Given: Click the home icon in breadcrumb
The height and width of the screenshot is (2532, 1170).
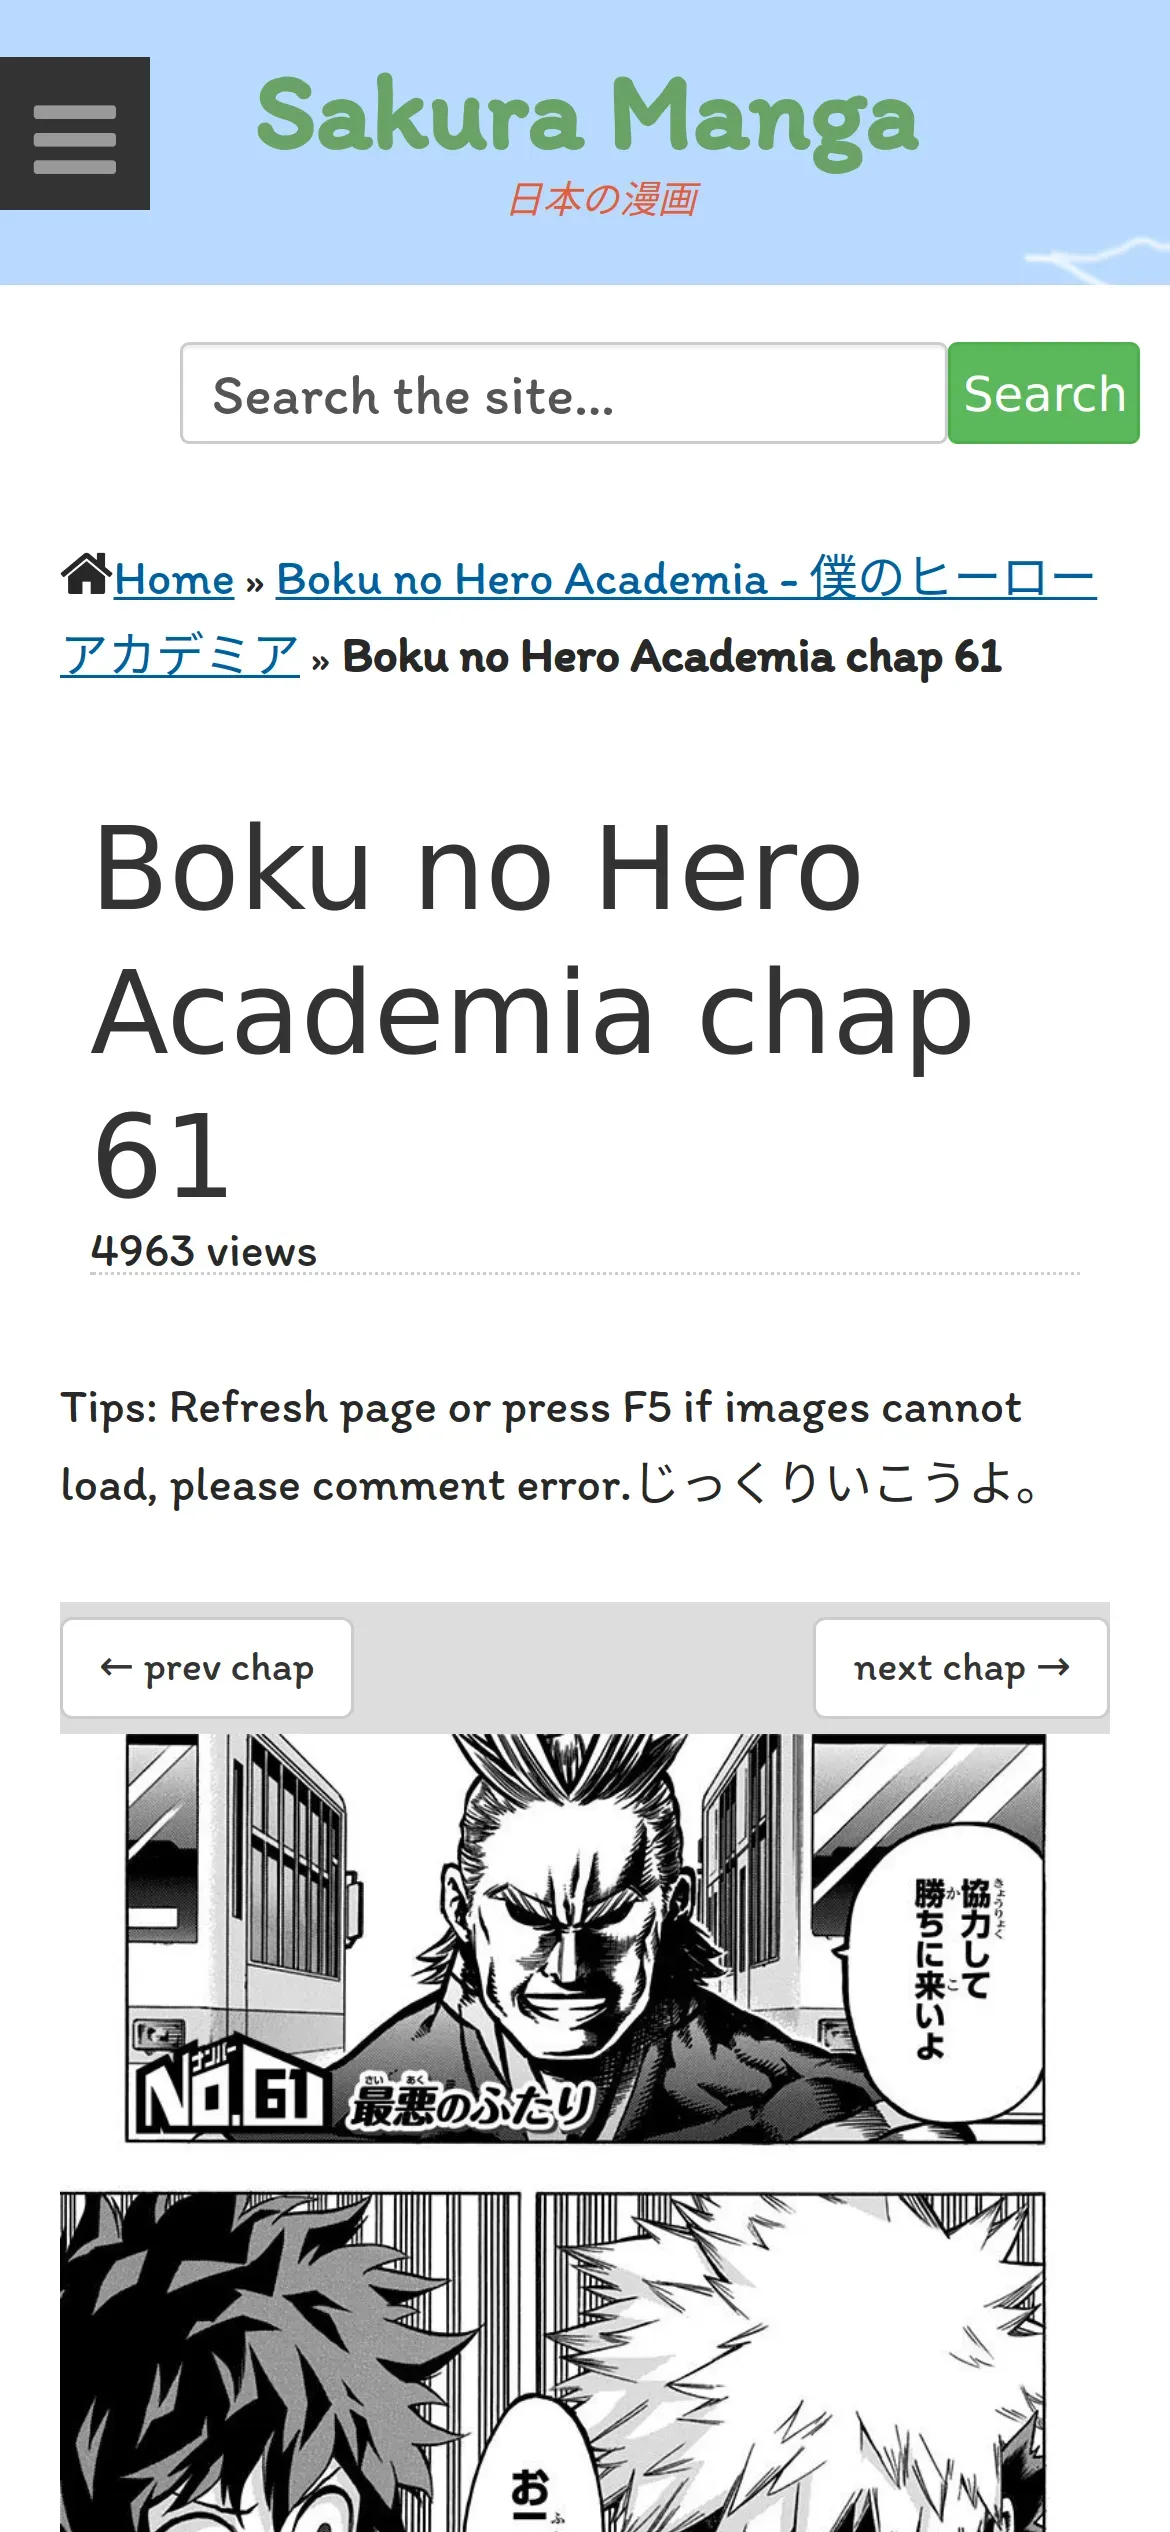Looking at the screenshot, I should pyautogui.click(x=86, y=575).
